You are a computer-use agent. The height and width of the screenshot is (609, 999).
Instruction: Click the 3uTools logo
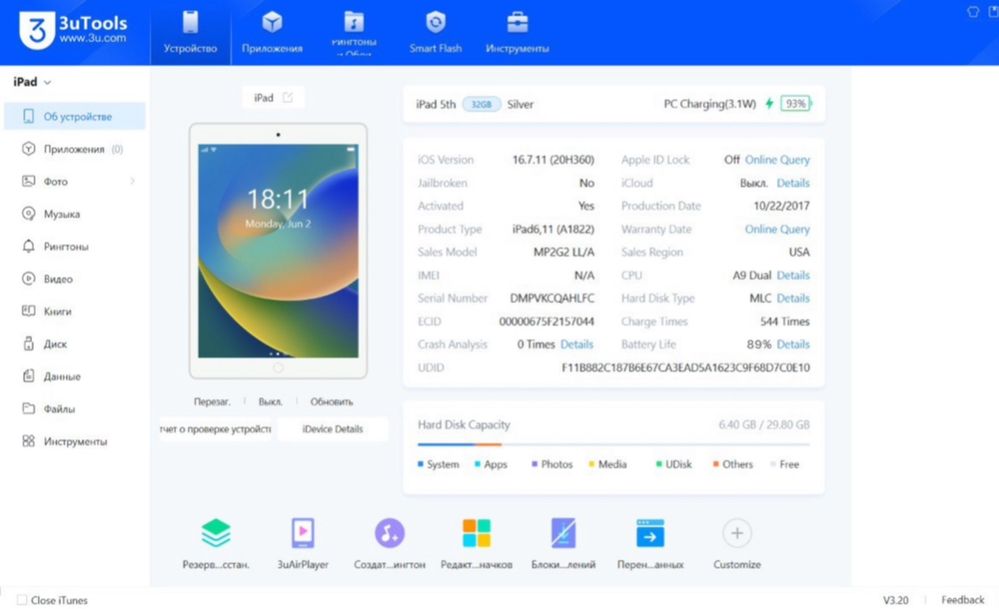73,30
